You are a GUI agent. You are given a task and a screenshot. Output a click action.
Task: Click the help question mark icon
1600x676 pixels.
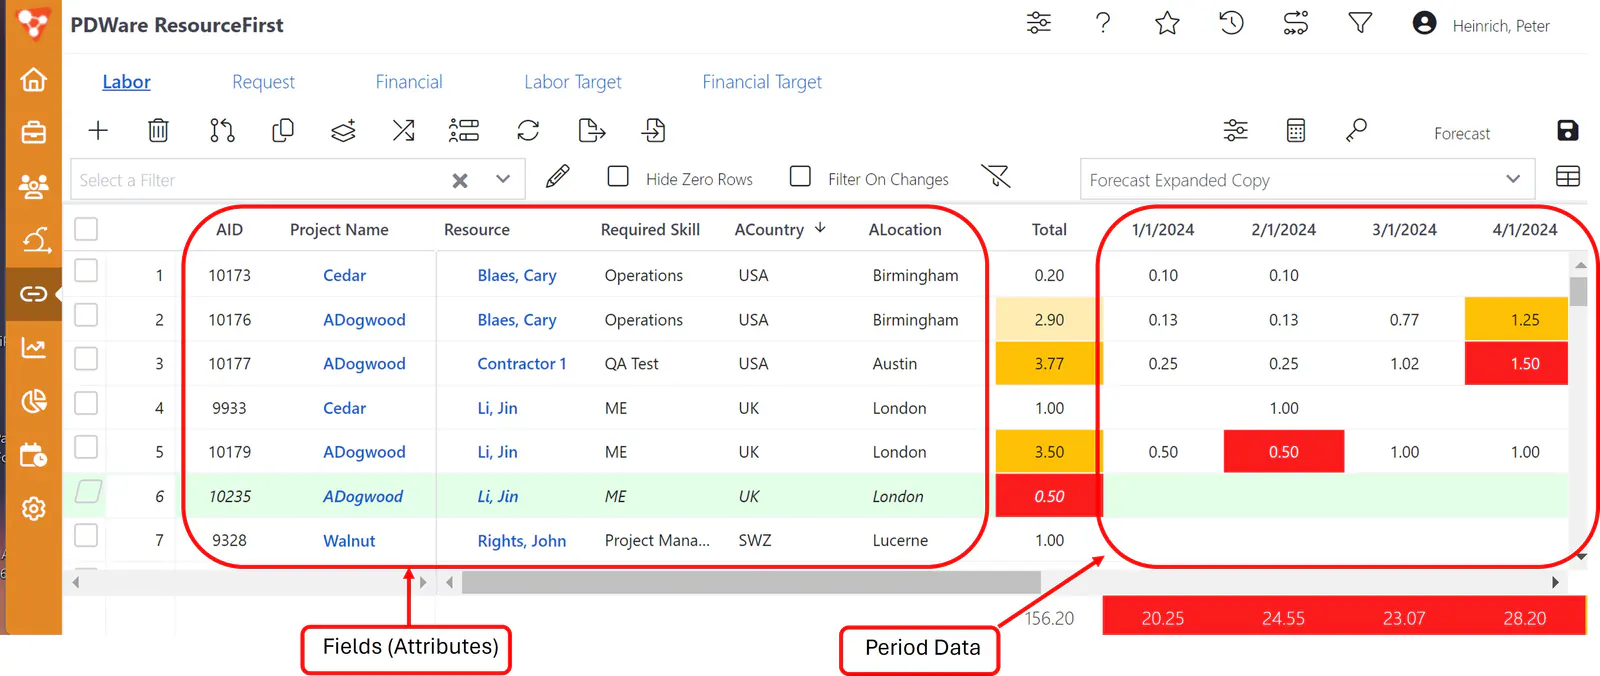point(1103,23)
